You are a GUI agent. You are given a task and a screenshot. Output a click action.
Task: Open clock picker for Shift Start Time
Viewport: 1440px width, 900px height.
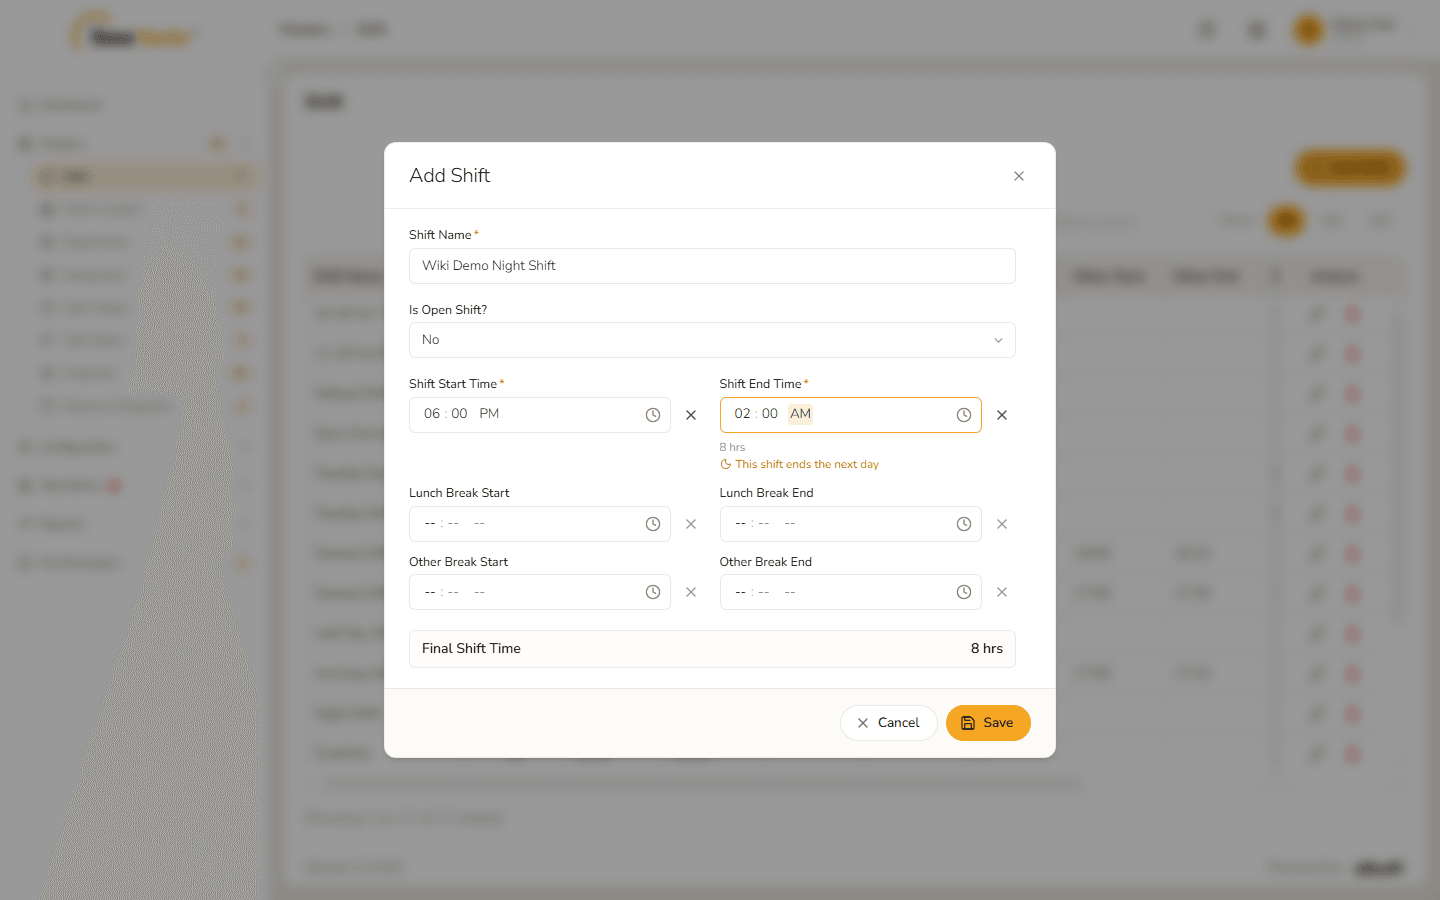point(653,415)
